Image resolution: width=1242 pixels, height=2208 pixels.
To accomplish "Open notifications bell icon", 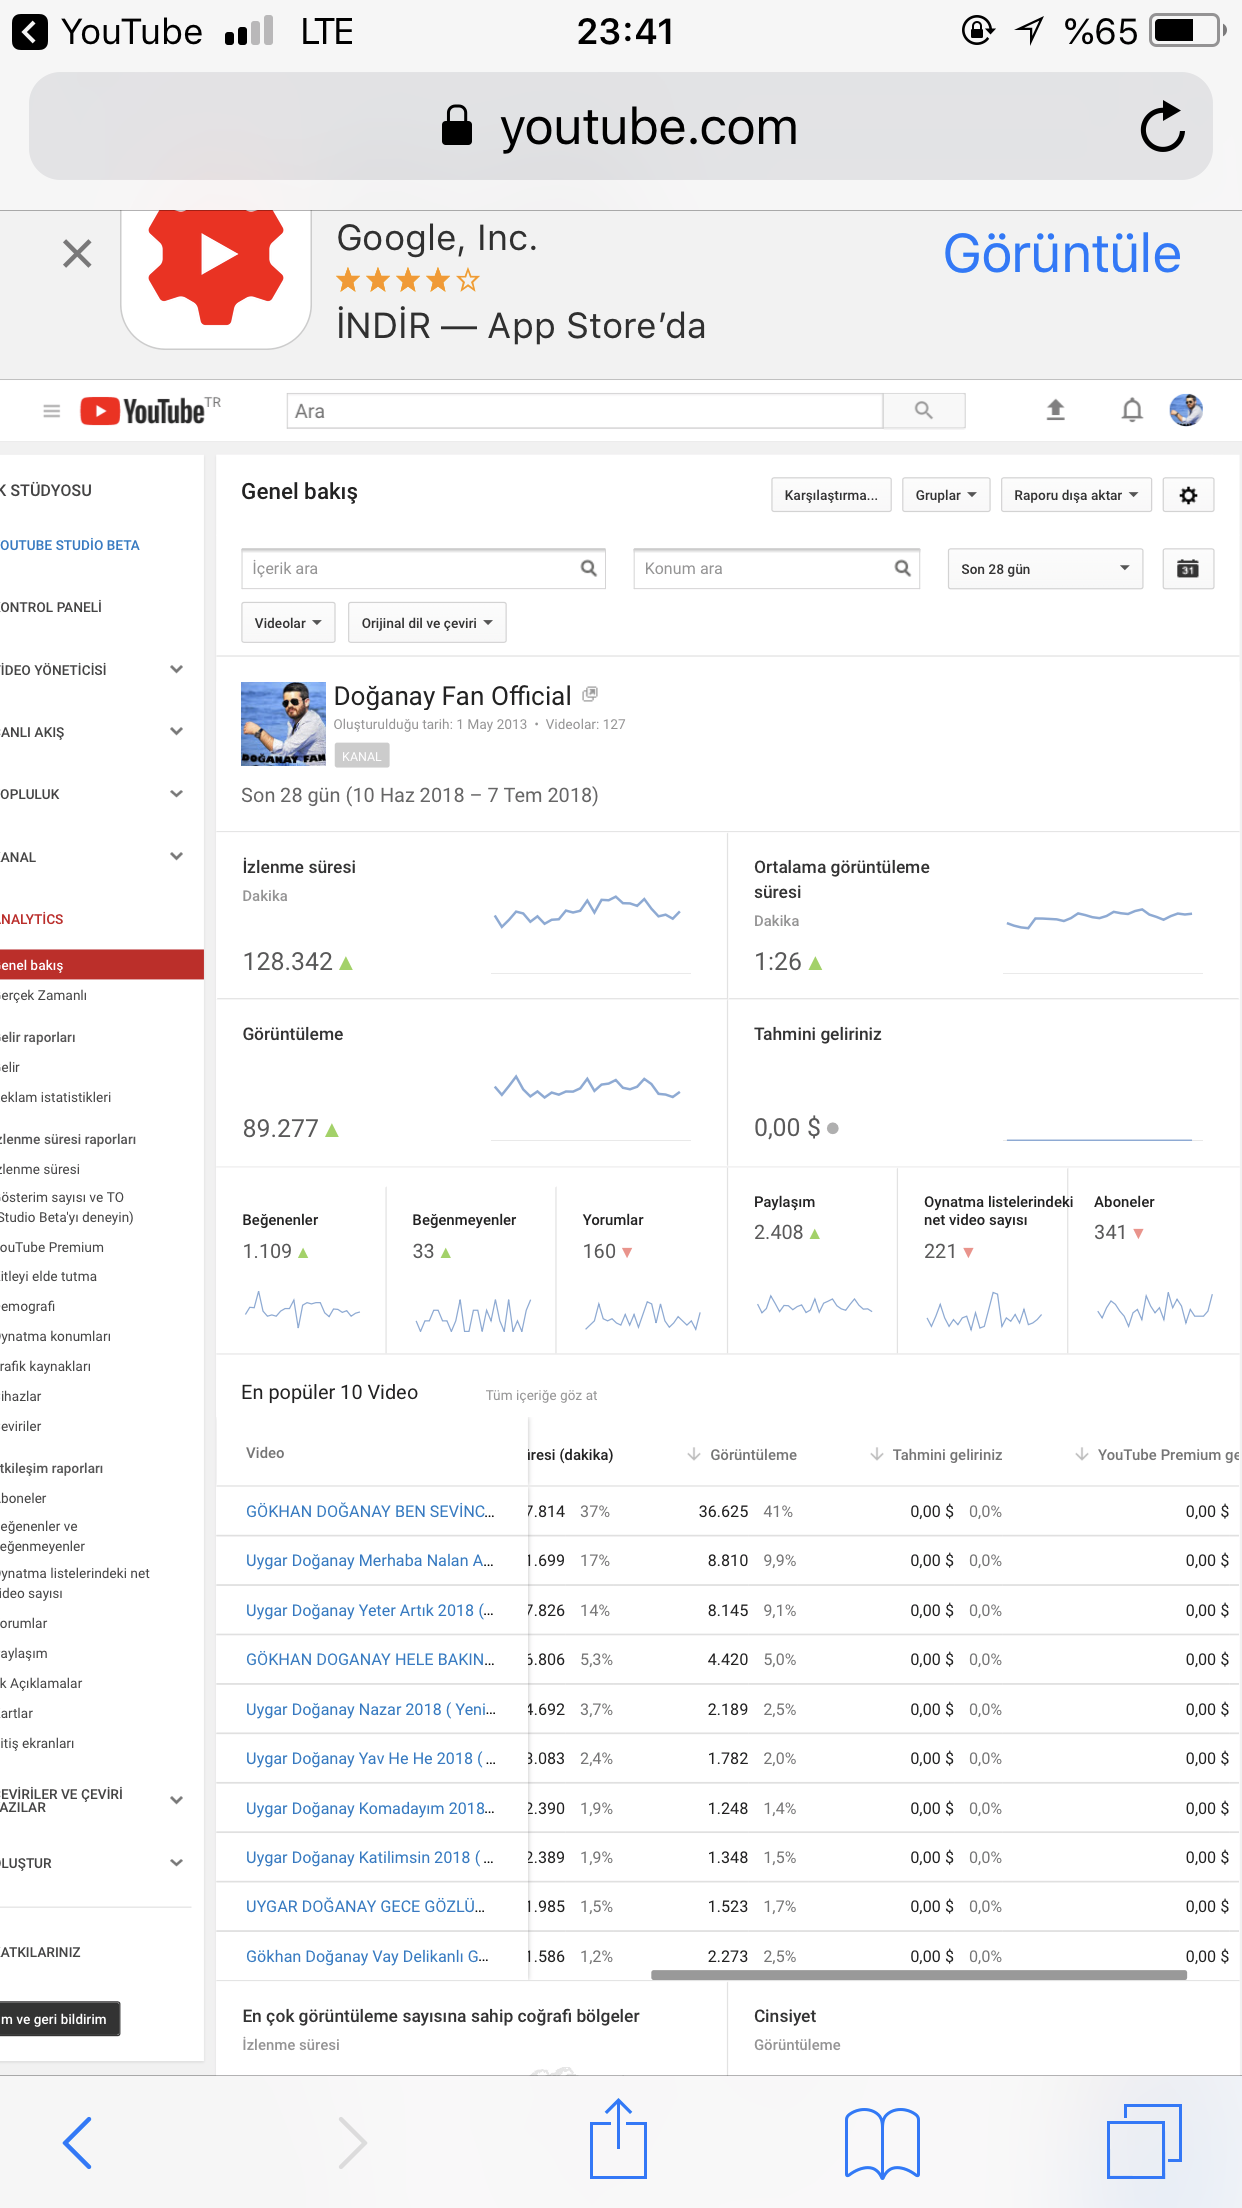I will [1132, 410].
